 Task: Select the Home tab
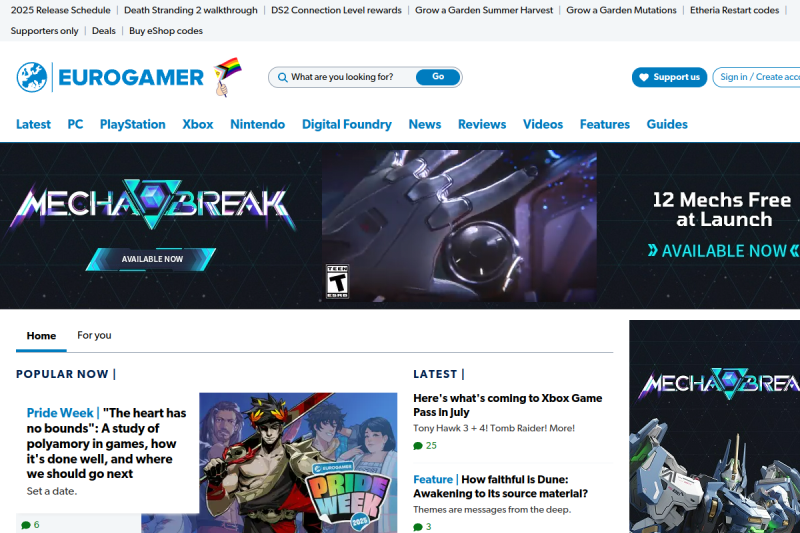pos(41,336)
